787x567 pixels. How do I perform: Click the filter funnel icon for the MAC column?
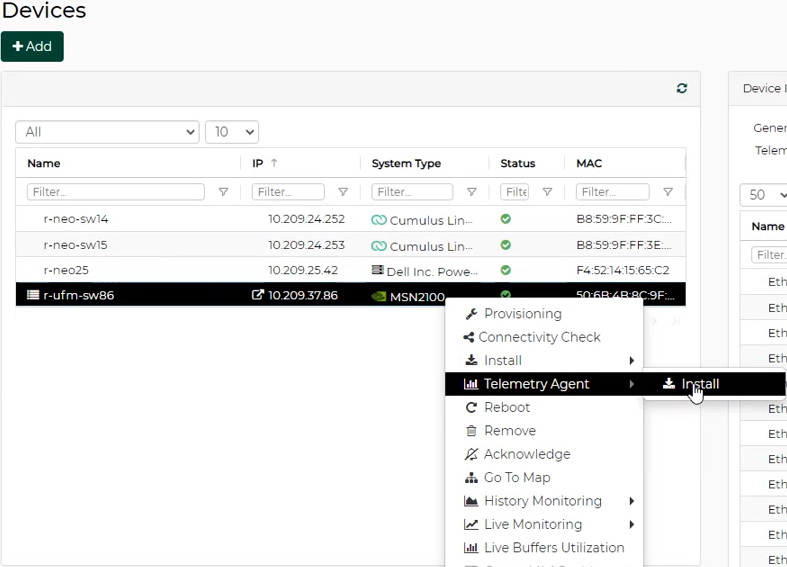click(668, 192)
